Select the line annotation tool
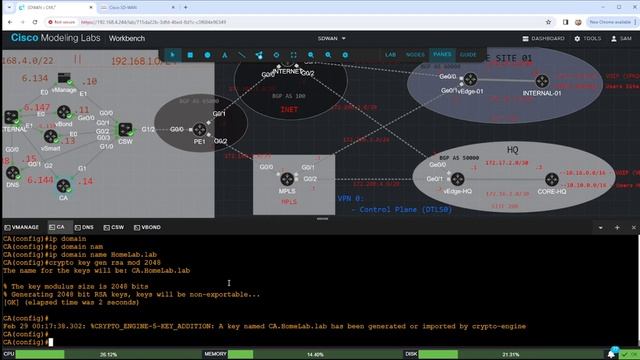This screenshot has height=360, width=640. click(x=242, y=55)
